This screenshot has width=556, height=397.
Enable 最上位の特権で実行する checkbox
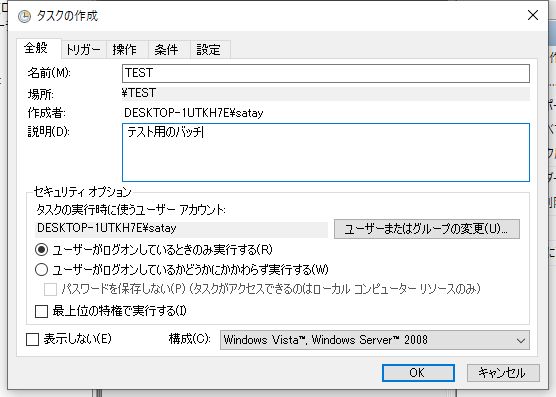(x=41, y=312)
